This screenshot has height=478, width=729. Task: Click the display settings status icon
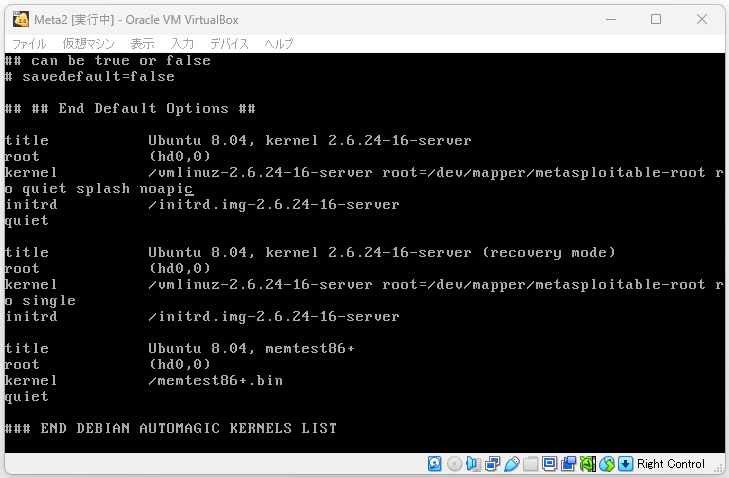(549, 464)
